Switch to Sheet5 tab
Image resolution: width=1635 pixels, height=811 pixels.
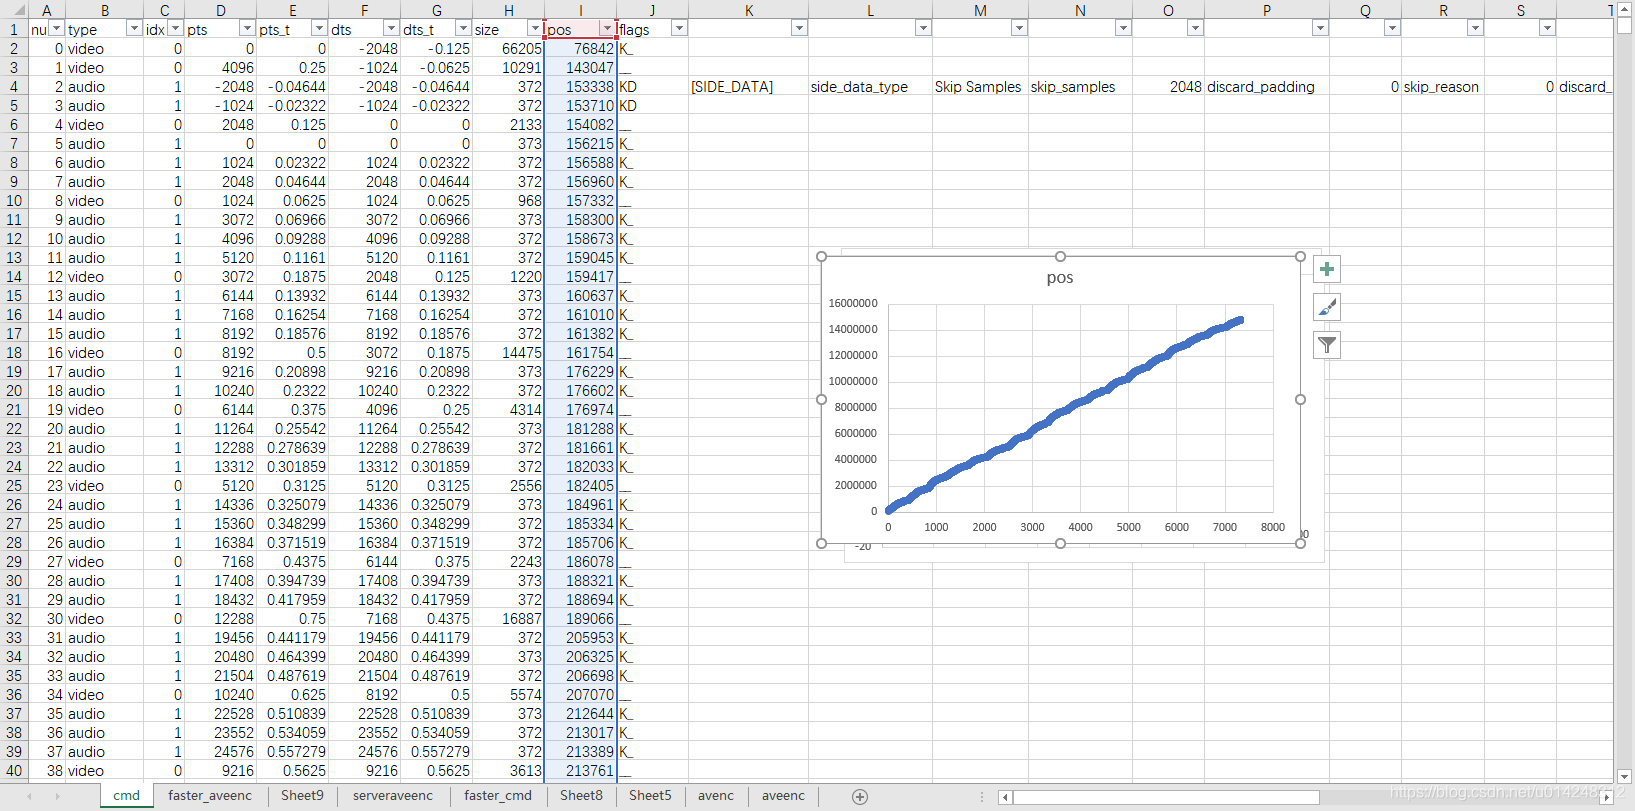click(650, 796)
